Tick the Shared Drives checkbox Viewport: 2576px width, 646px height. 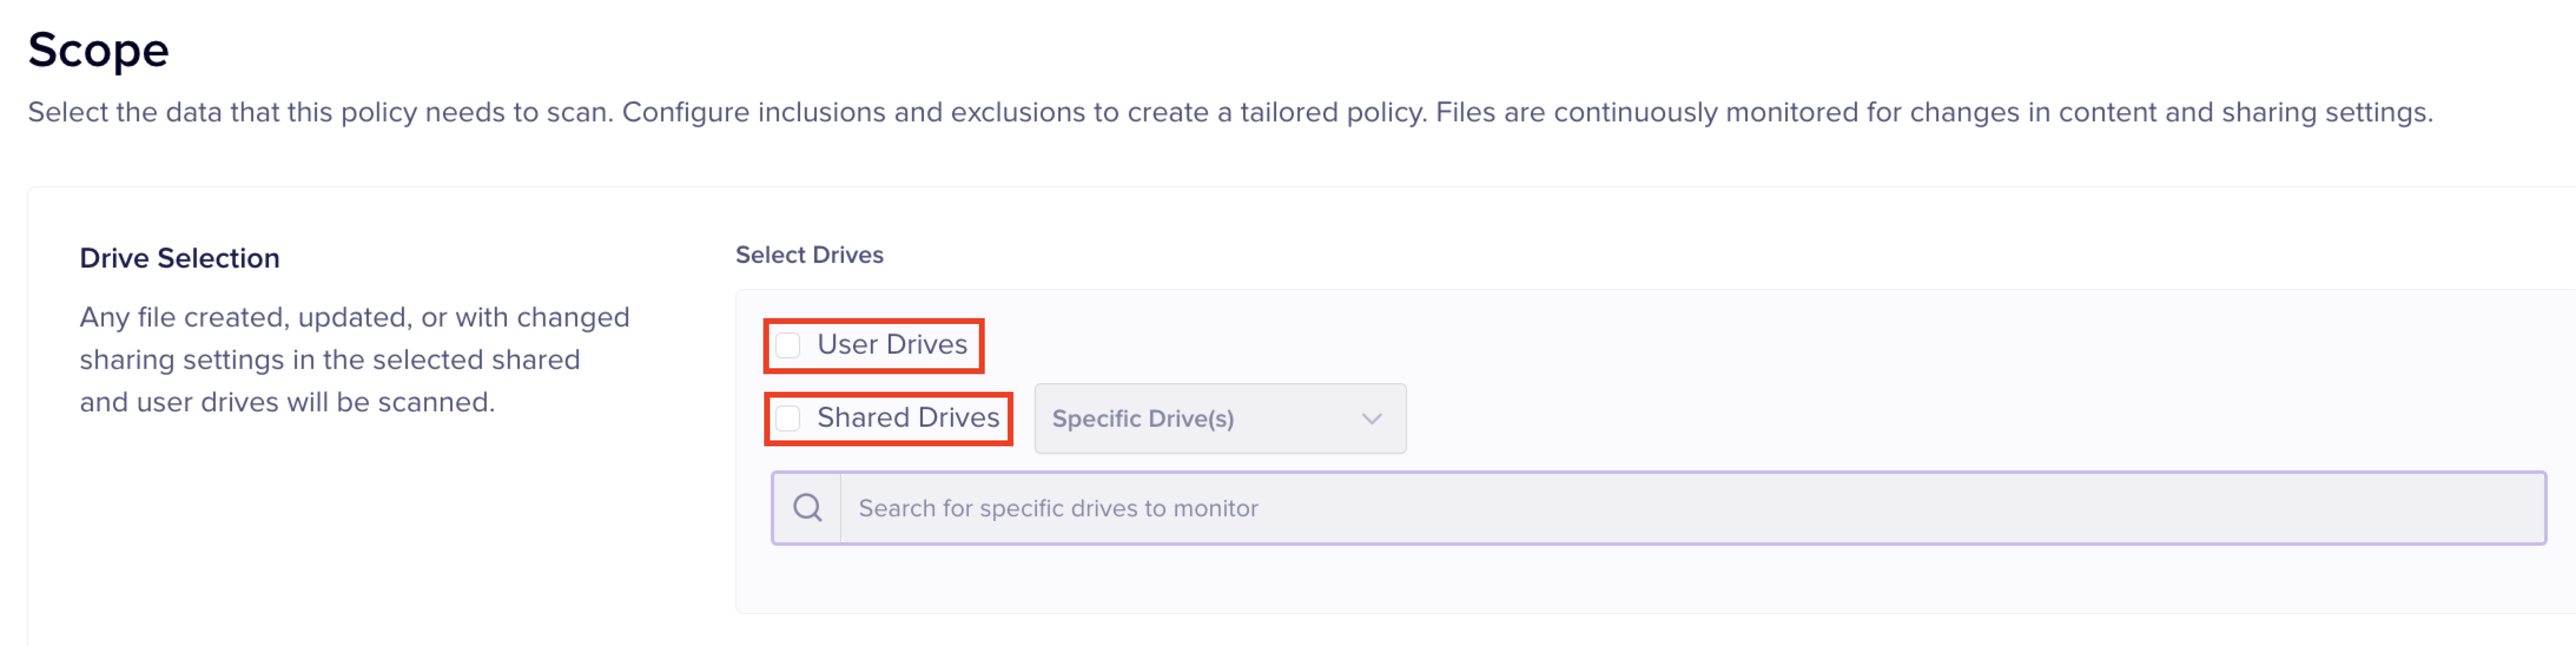pyautogui.click(x=788, y=418)
